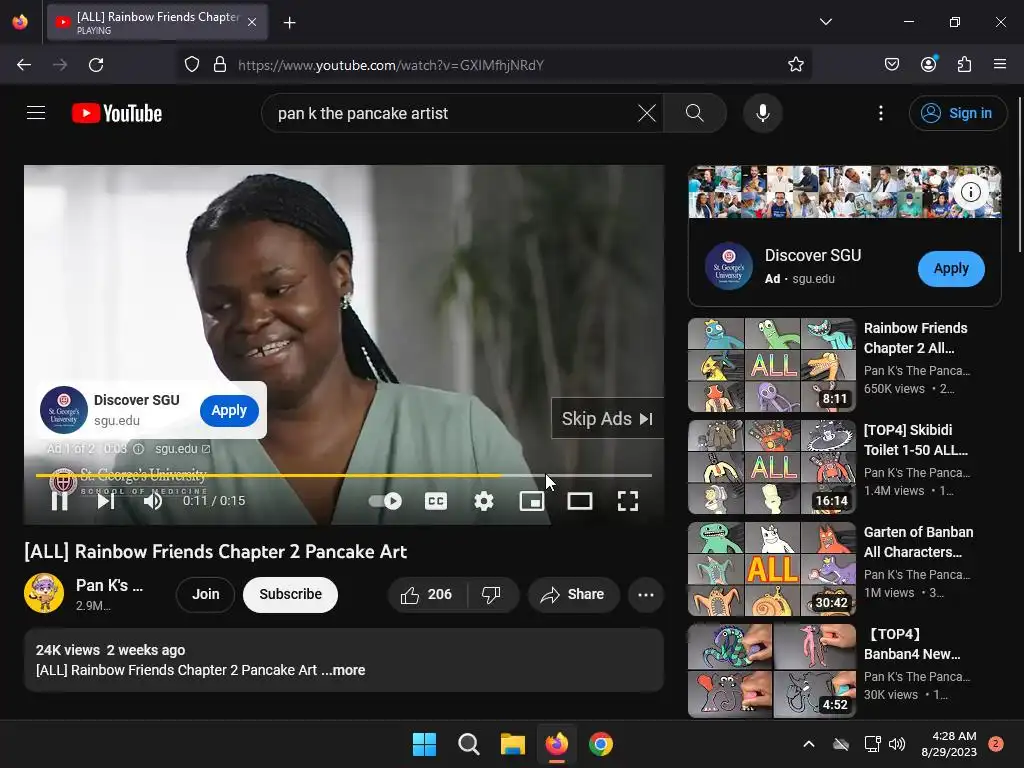Open system volume tray icon
Image resolution: width=1024 pixels, height=768 pixels.
click(897, 744)
